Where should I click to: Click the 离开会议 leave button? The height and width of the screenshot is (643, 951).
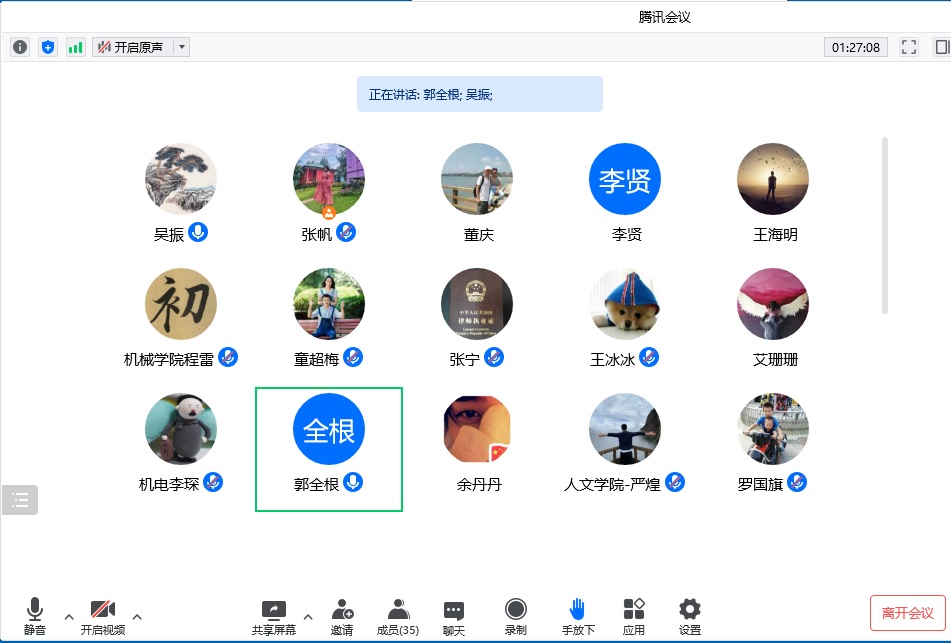click(x=907, y=612)
